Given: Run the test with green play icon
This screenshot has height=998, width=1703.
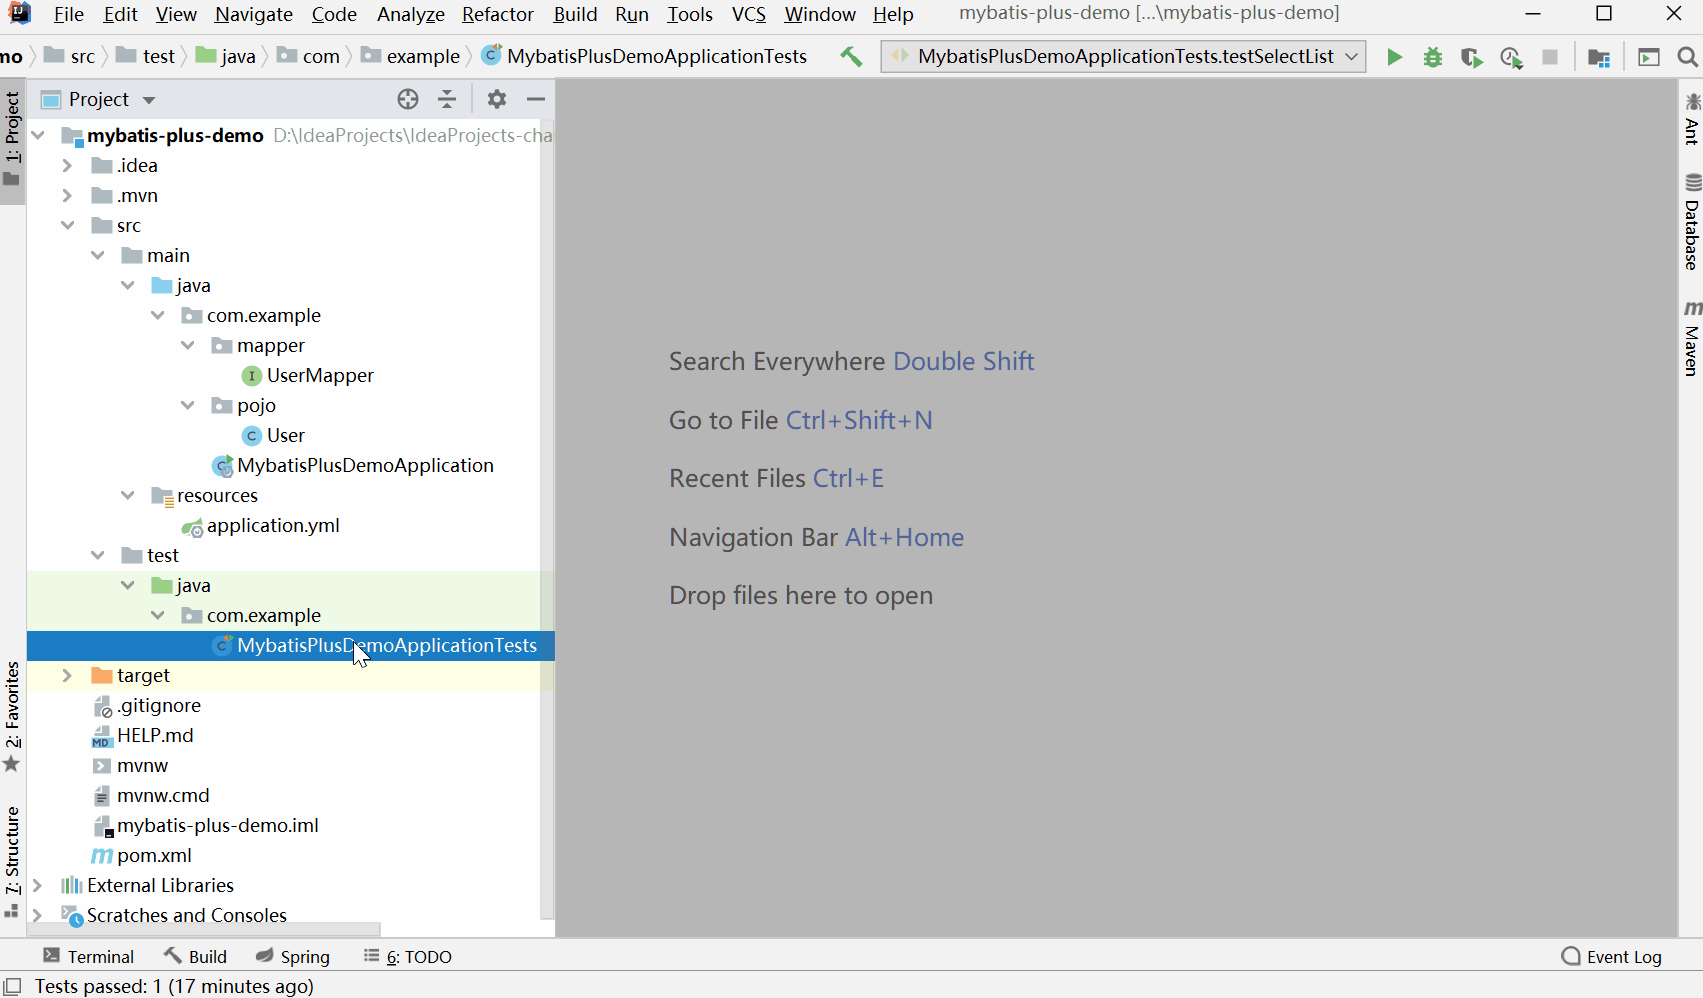Looking at the screenshot, I should click(1394, 57).
